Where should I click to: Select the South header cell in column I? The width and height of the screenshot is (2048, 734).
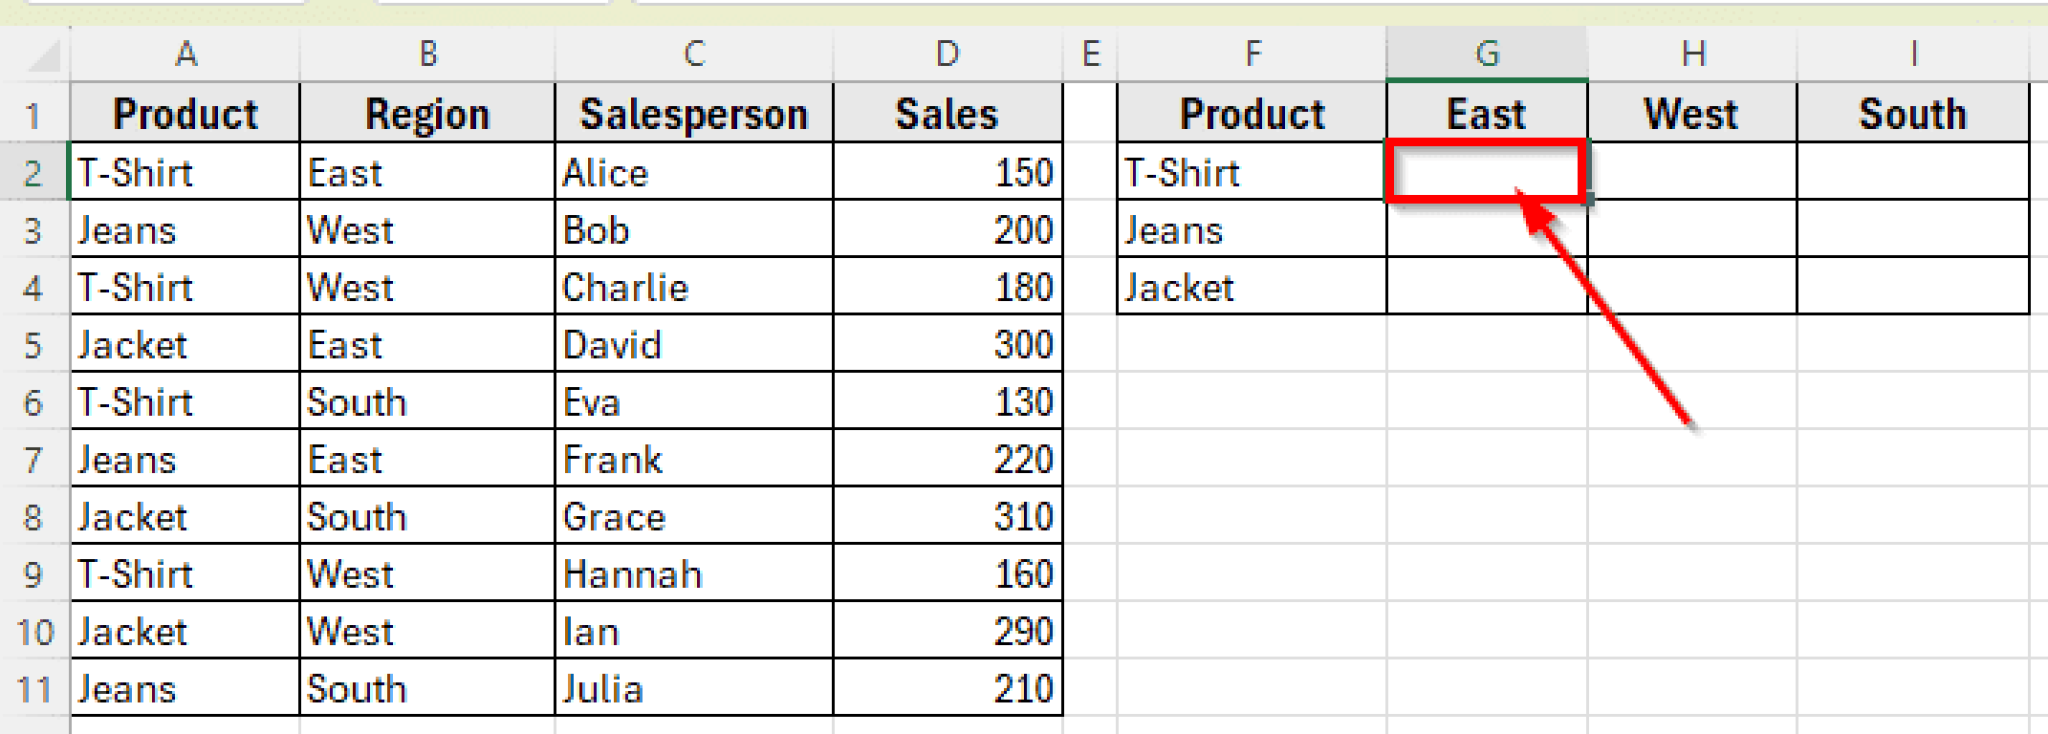[x=1911, y=113]
